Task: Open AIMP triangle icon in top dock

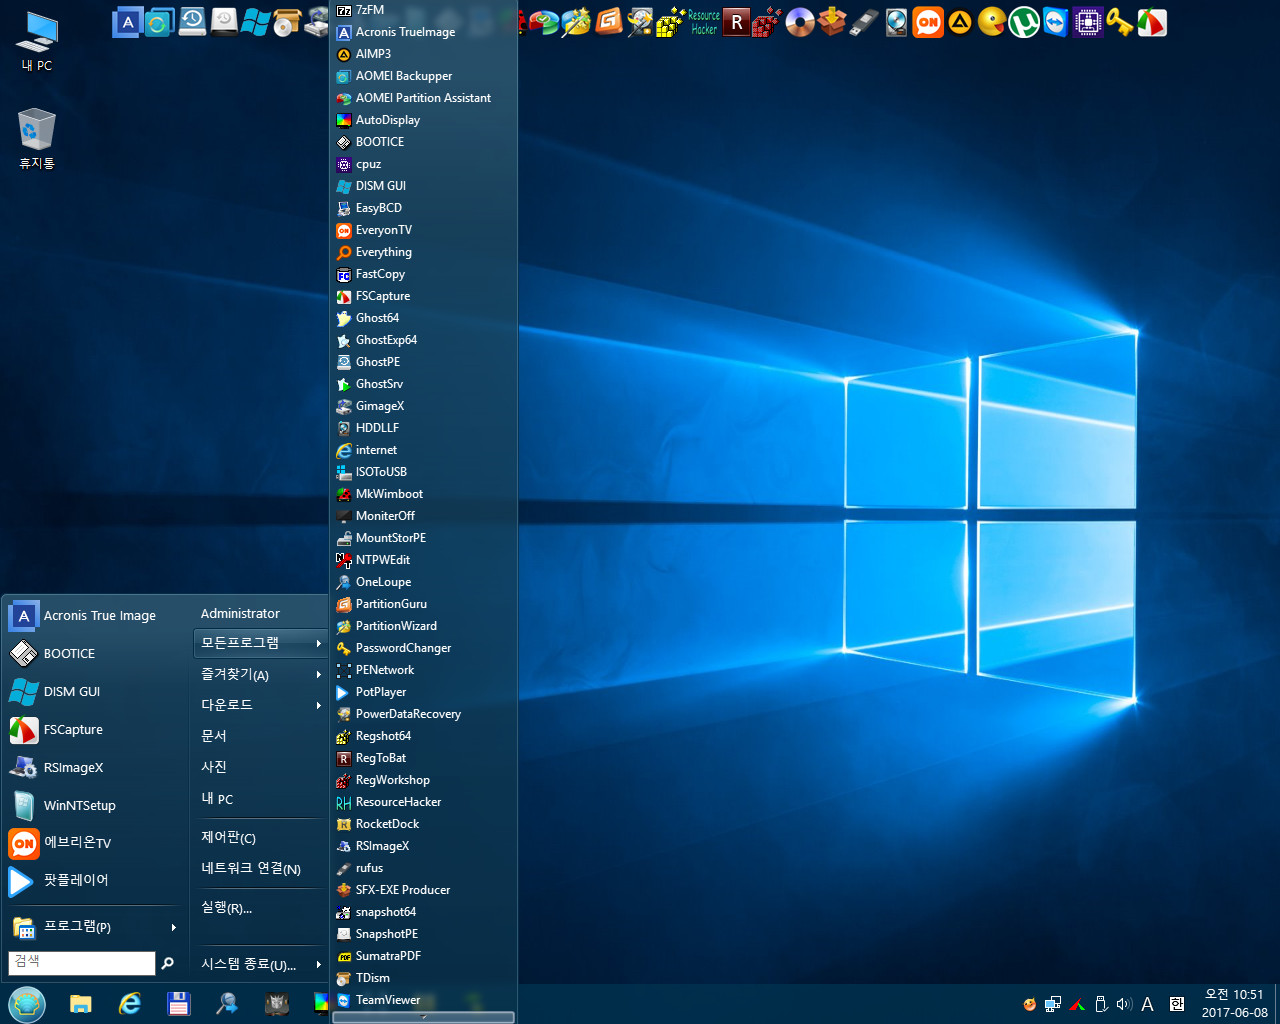Action: coord(960,22)
